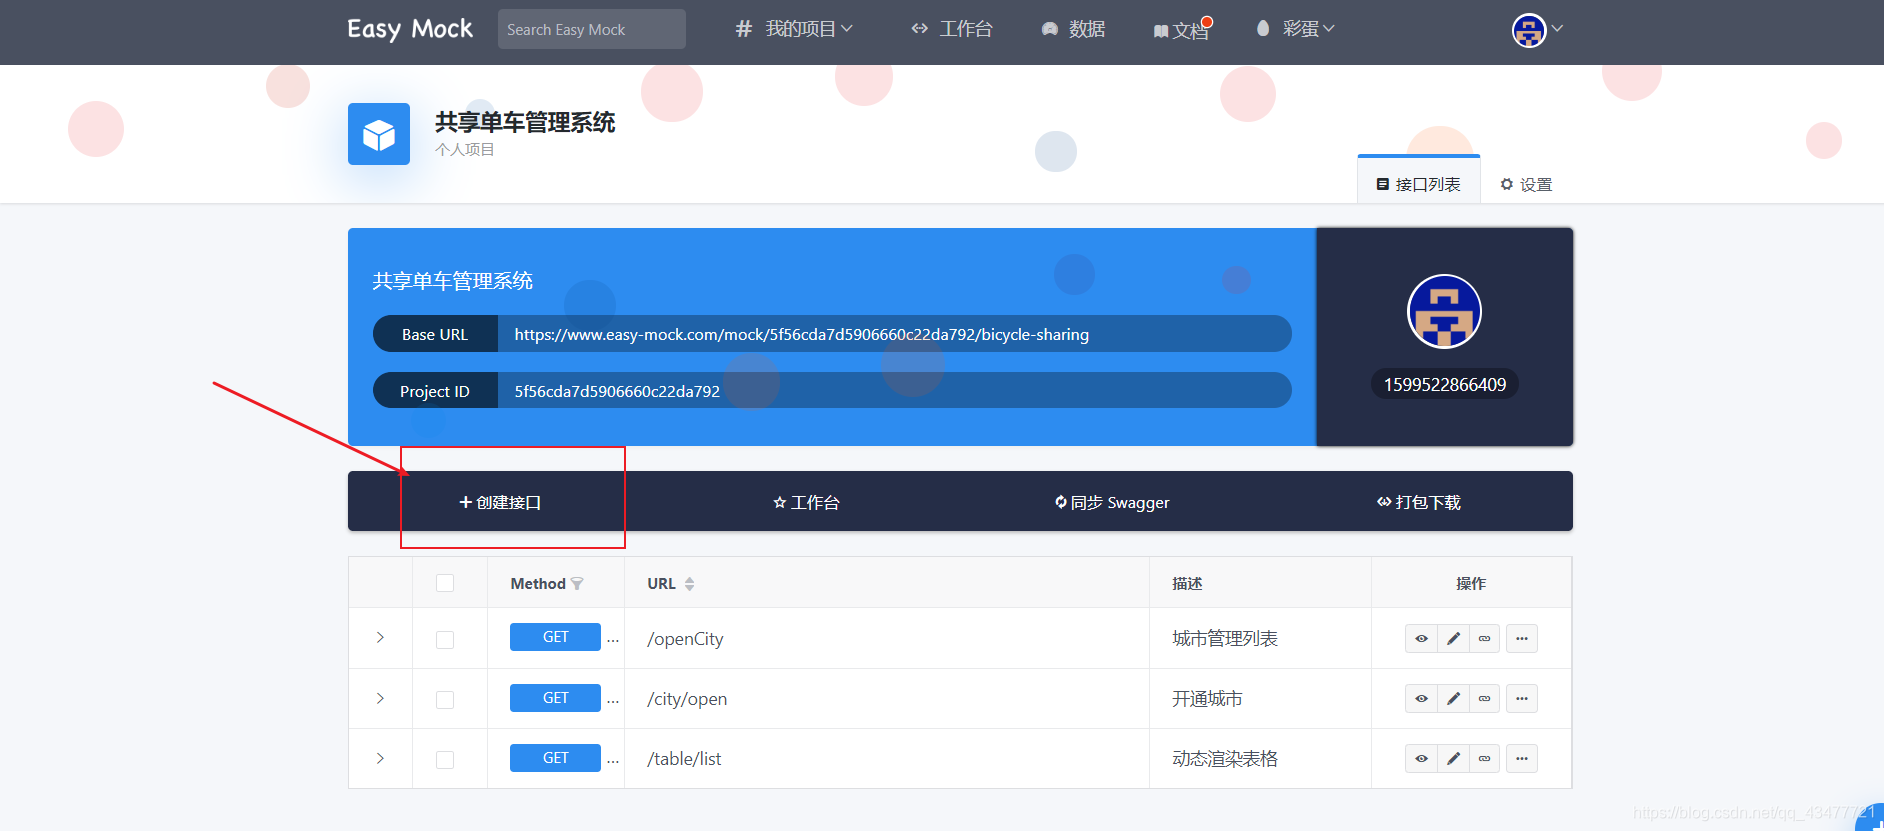
Task: Open more actions for /table/list row
Action: (1522, 758)
